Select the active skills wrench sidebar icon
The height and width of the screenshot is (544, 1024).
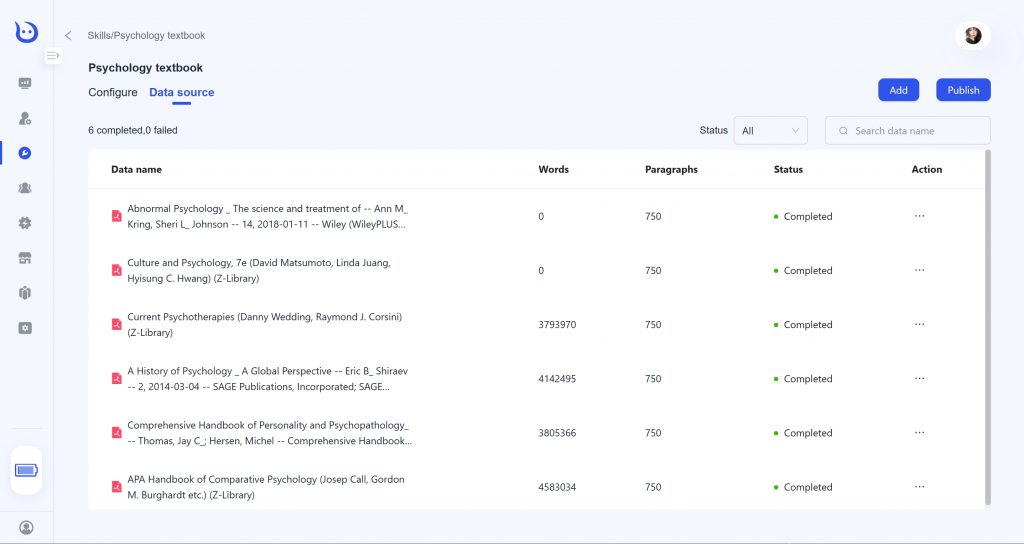pyautogui.click(x=25, y=153)
